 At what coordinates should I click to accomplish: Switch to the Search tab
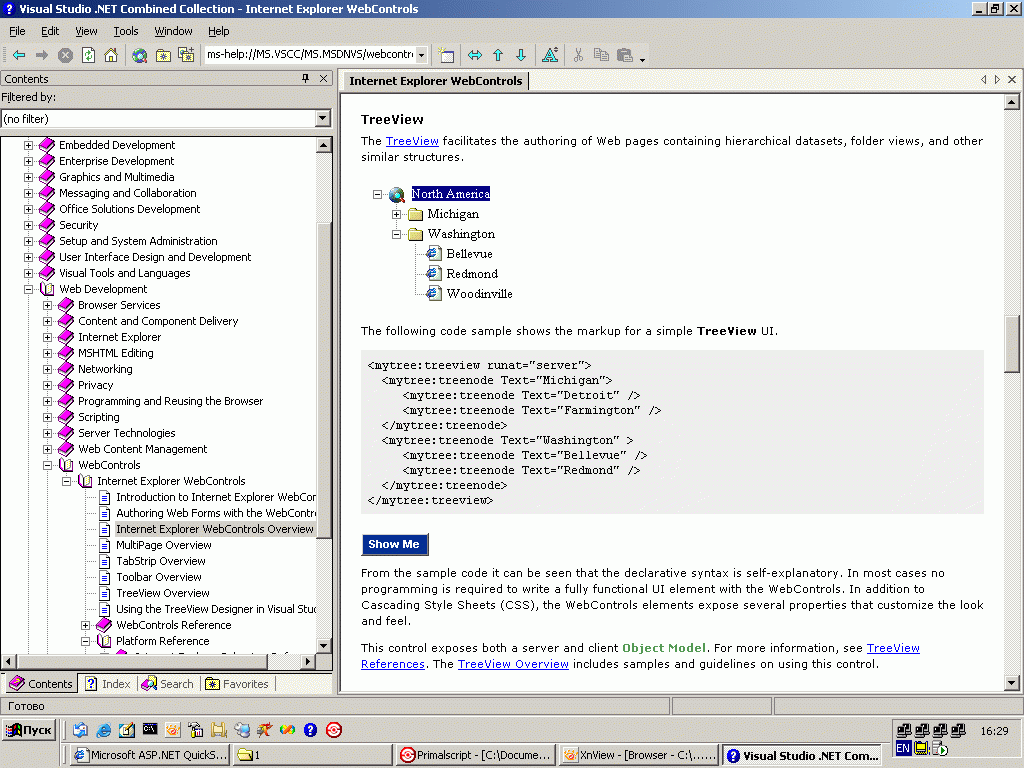coord(168,684)
